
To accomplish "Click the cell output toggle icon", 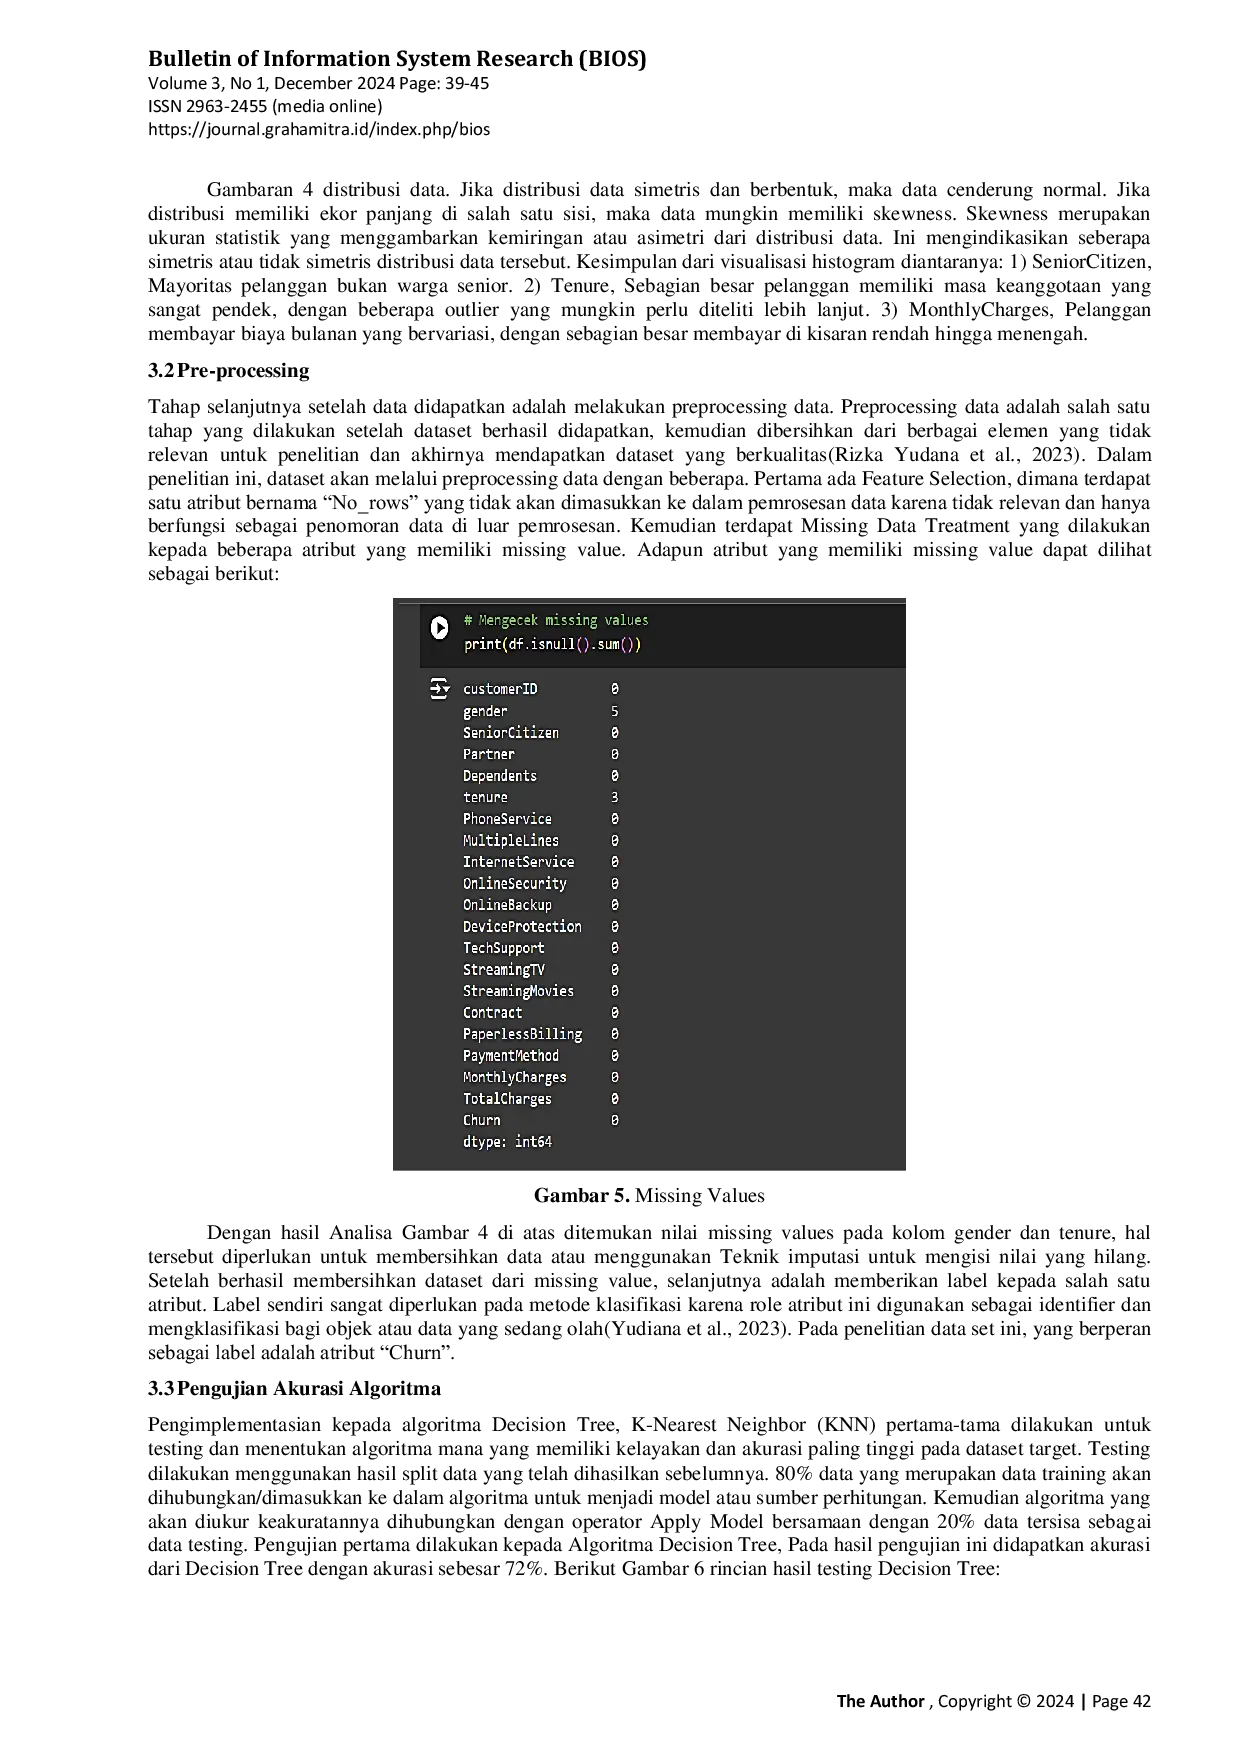I will point(439,688).
